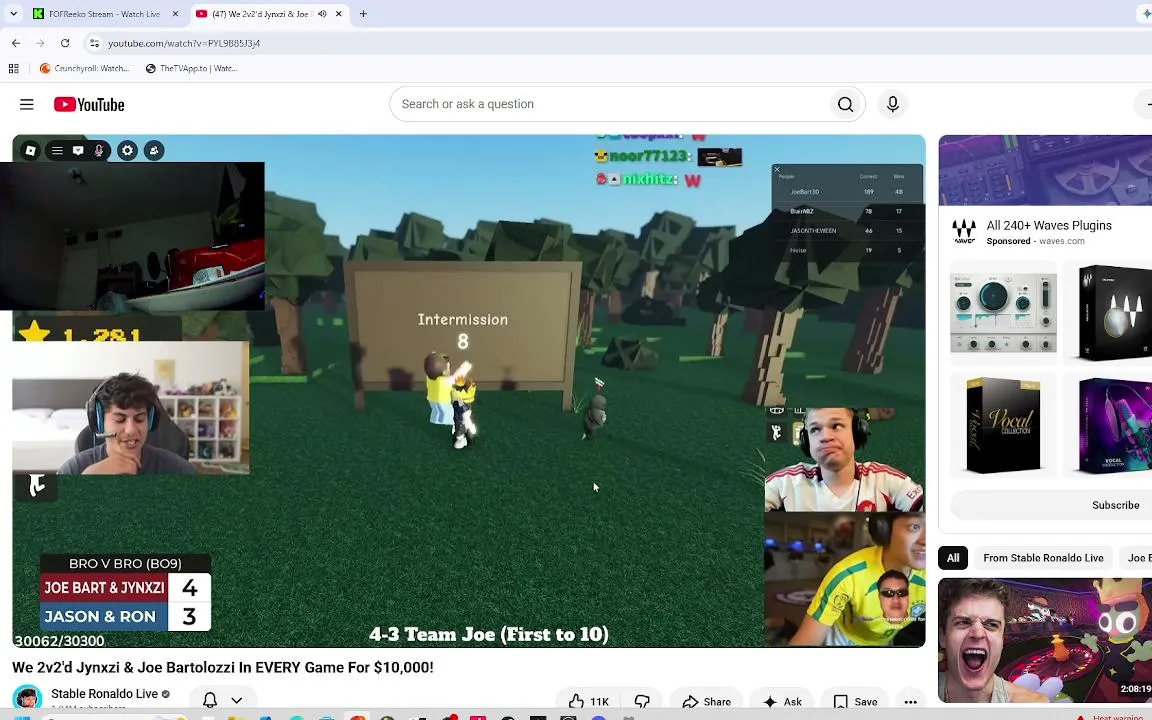Image resolution: width=1152 pixels, height=720 pixels.
Task: View site information icon in address bar
Action: pyautogui.click(x=94, y=43)
